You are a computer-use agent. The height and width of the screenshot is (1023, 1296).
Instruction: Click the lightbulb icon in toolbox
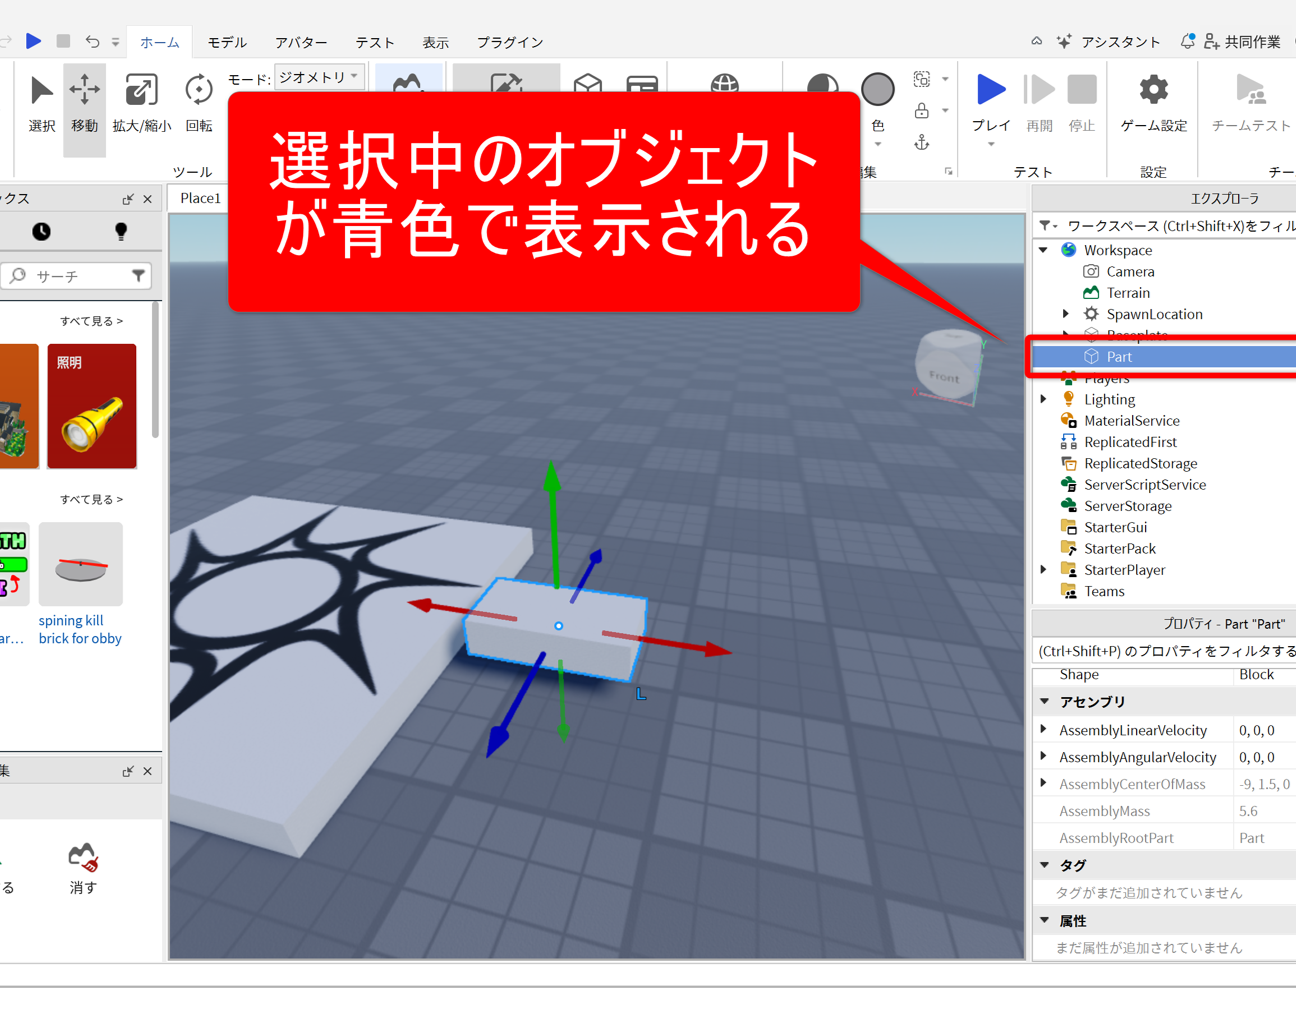[121, 232]
